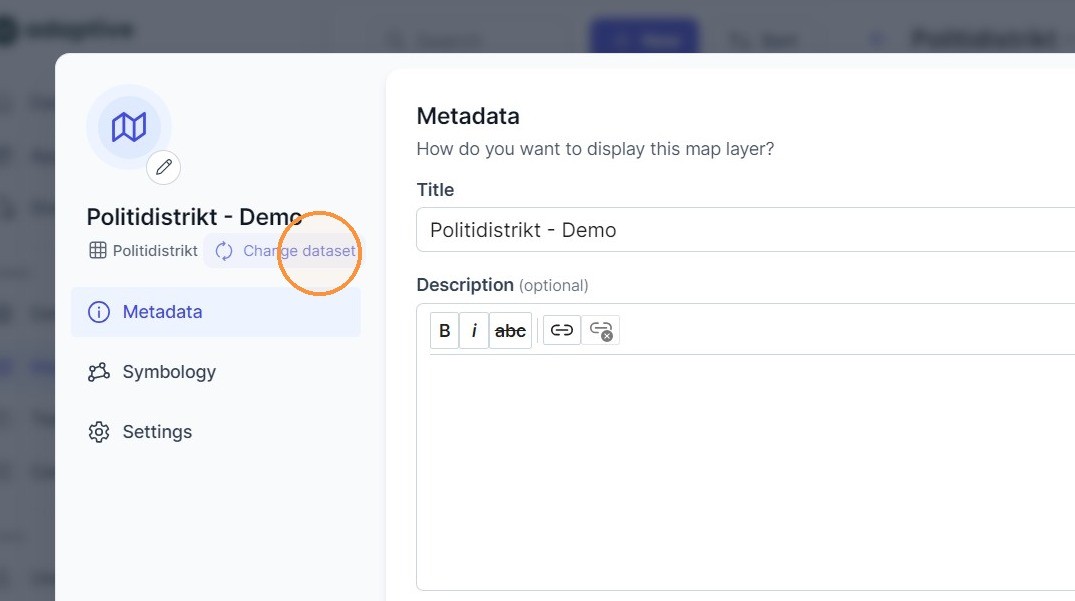The image size is (1075, 601).
Task: Click the Symbology nodes icon
Action: [x=99, y=371]
